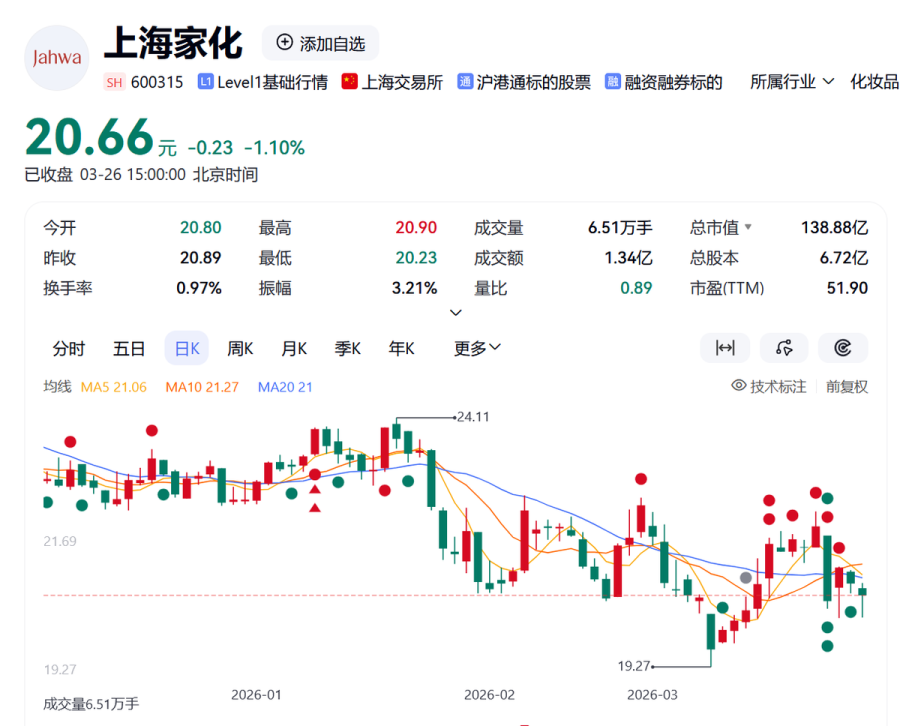The height and width of the screenshot is (726, 900).
Task: Open the 总市值 dropdown triangle
Action: point(748,227)
